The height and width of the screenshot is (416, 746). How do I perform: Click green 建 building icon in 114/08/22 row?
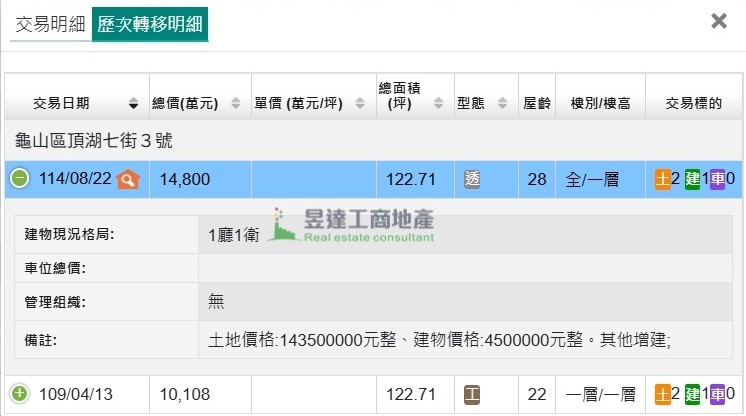pyautogui.click(x=693, y=180)
